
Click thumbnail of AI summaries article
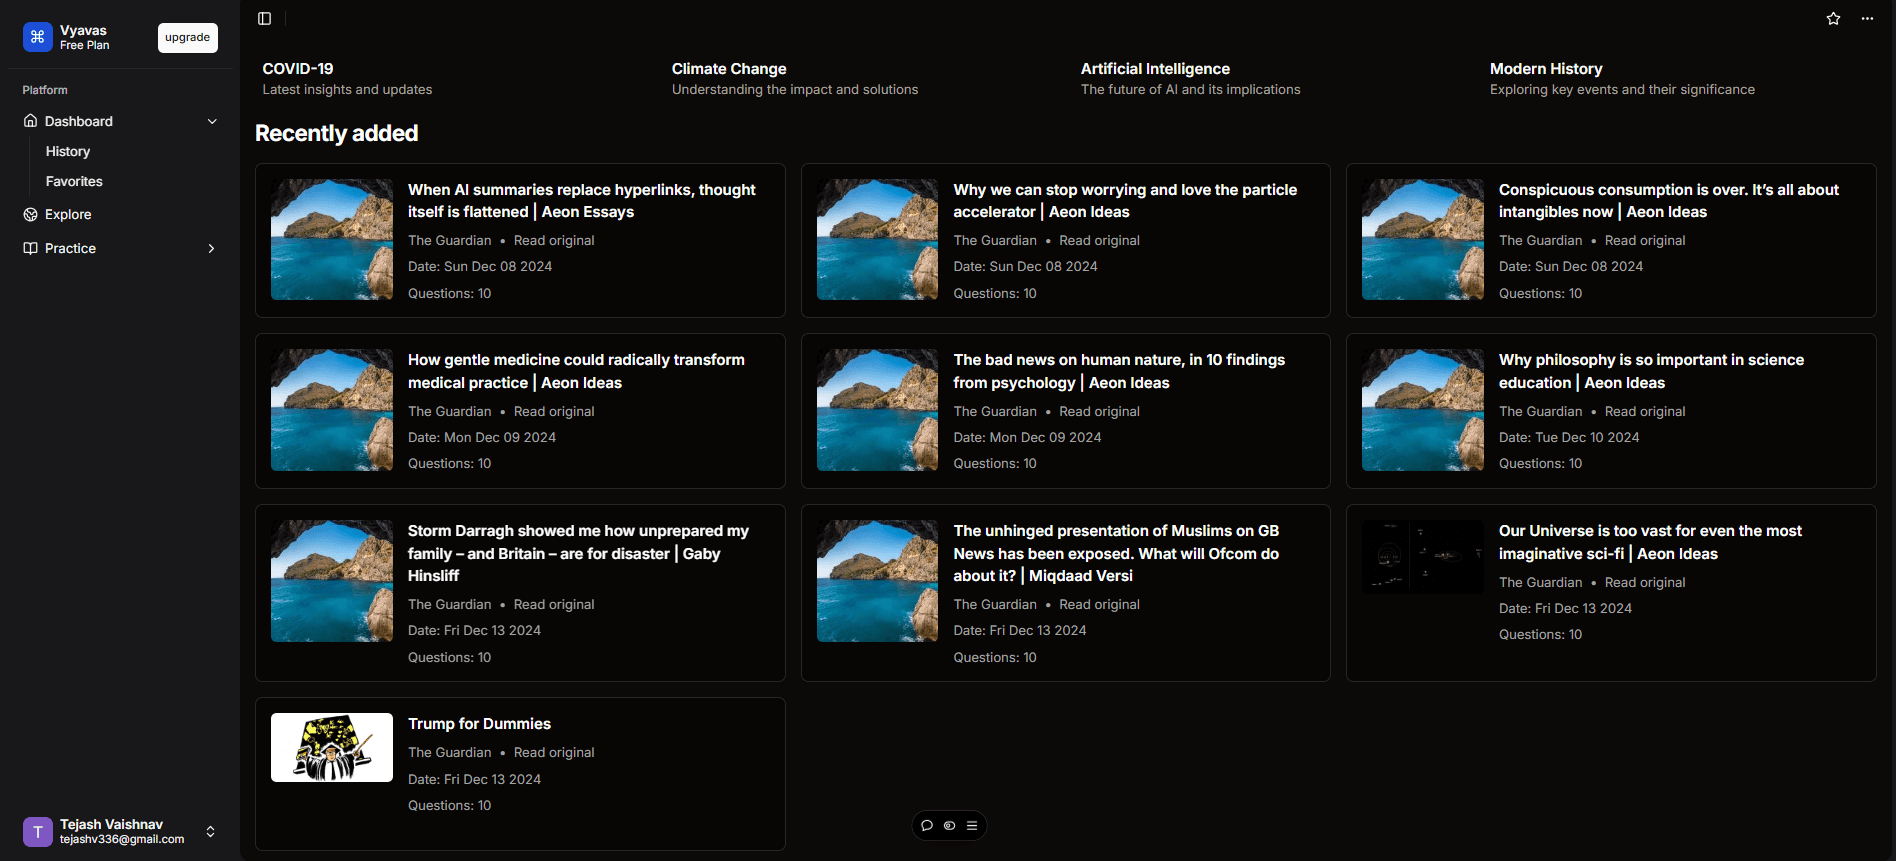click(x=332, y=239)
